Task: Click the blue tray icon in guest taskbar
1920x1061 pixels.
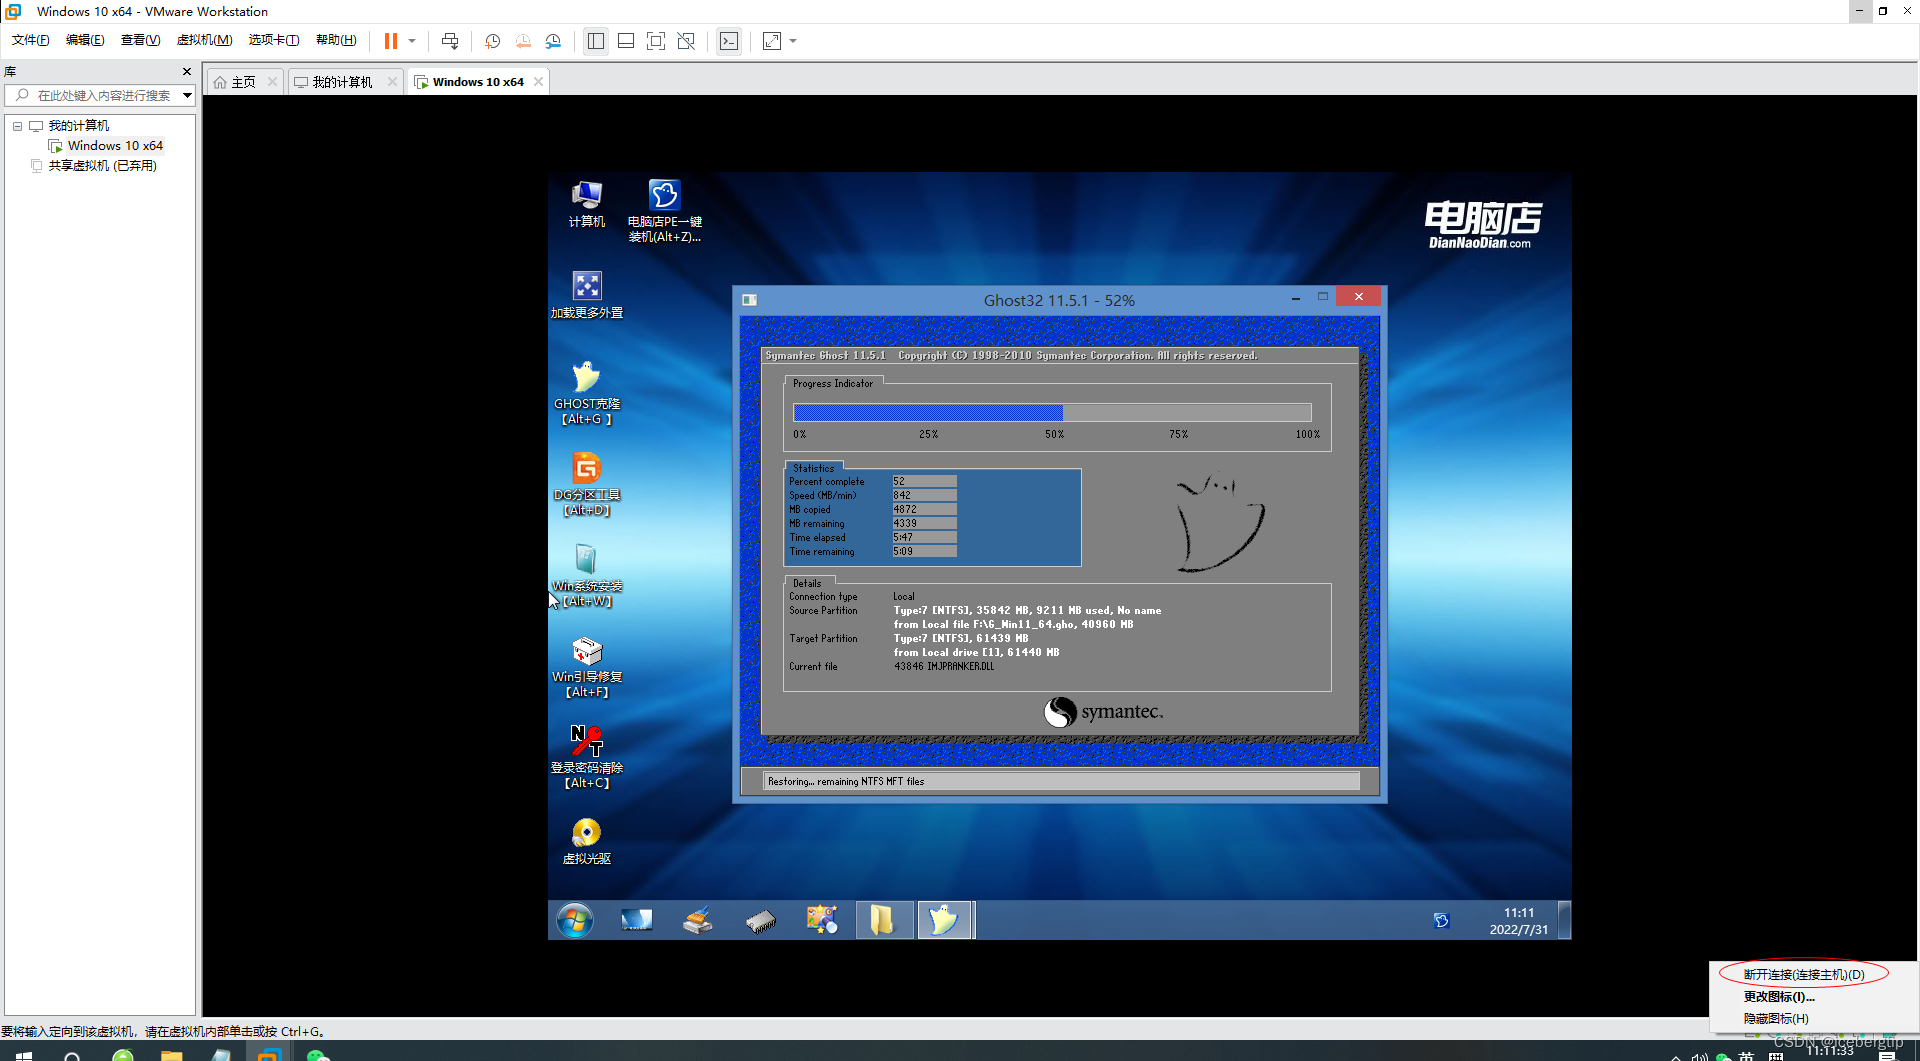Action: (x=1441, y=920)
